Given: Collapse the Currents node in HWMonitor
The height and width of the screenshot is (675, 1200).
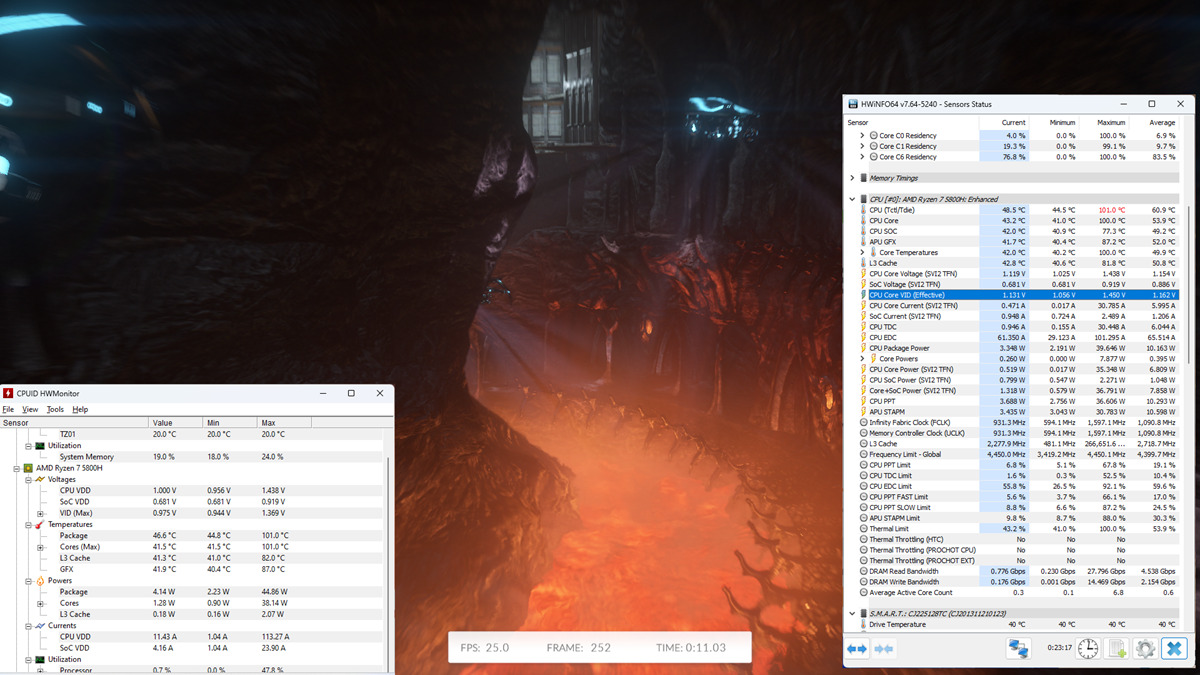Looking at the screenshot, I should click(28, 625).
